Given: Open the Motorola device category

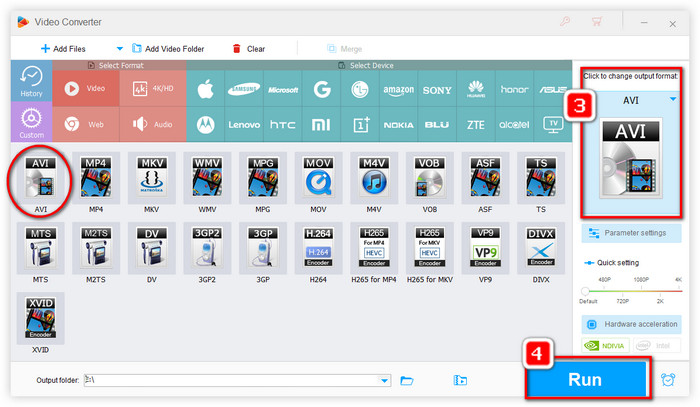Looking at the screenshot, I should (205, 125).
